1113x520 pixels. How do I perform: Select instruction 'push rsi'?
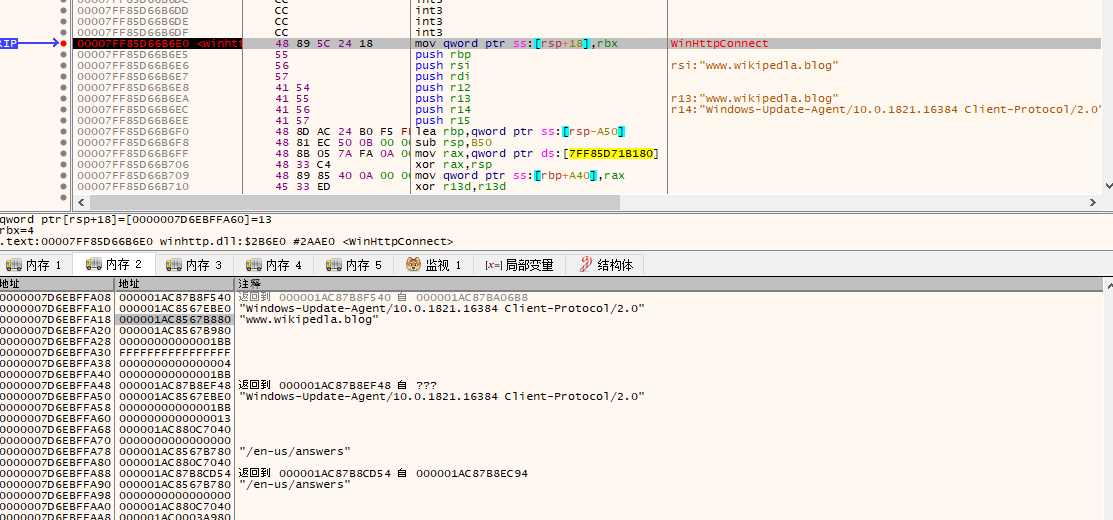click(443, 65)
